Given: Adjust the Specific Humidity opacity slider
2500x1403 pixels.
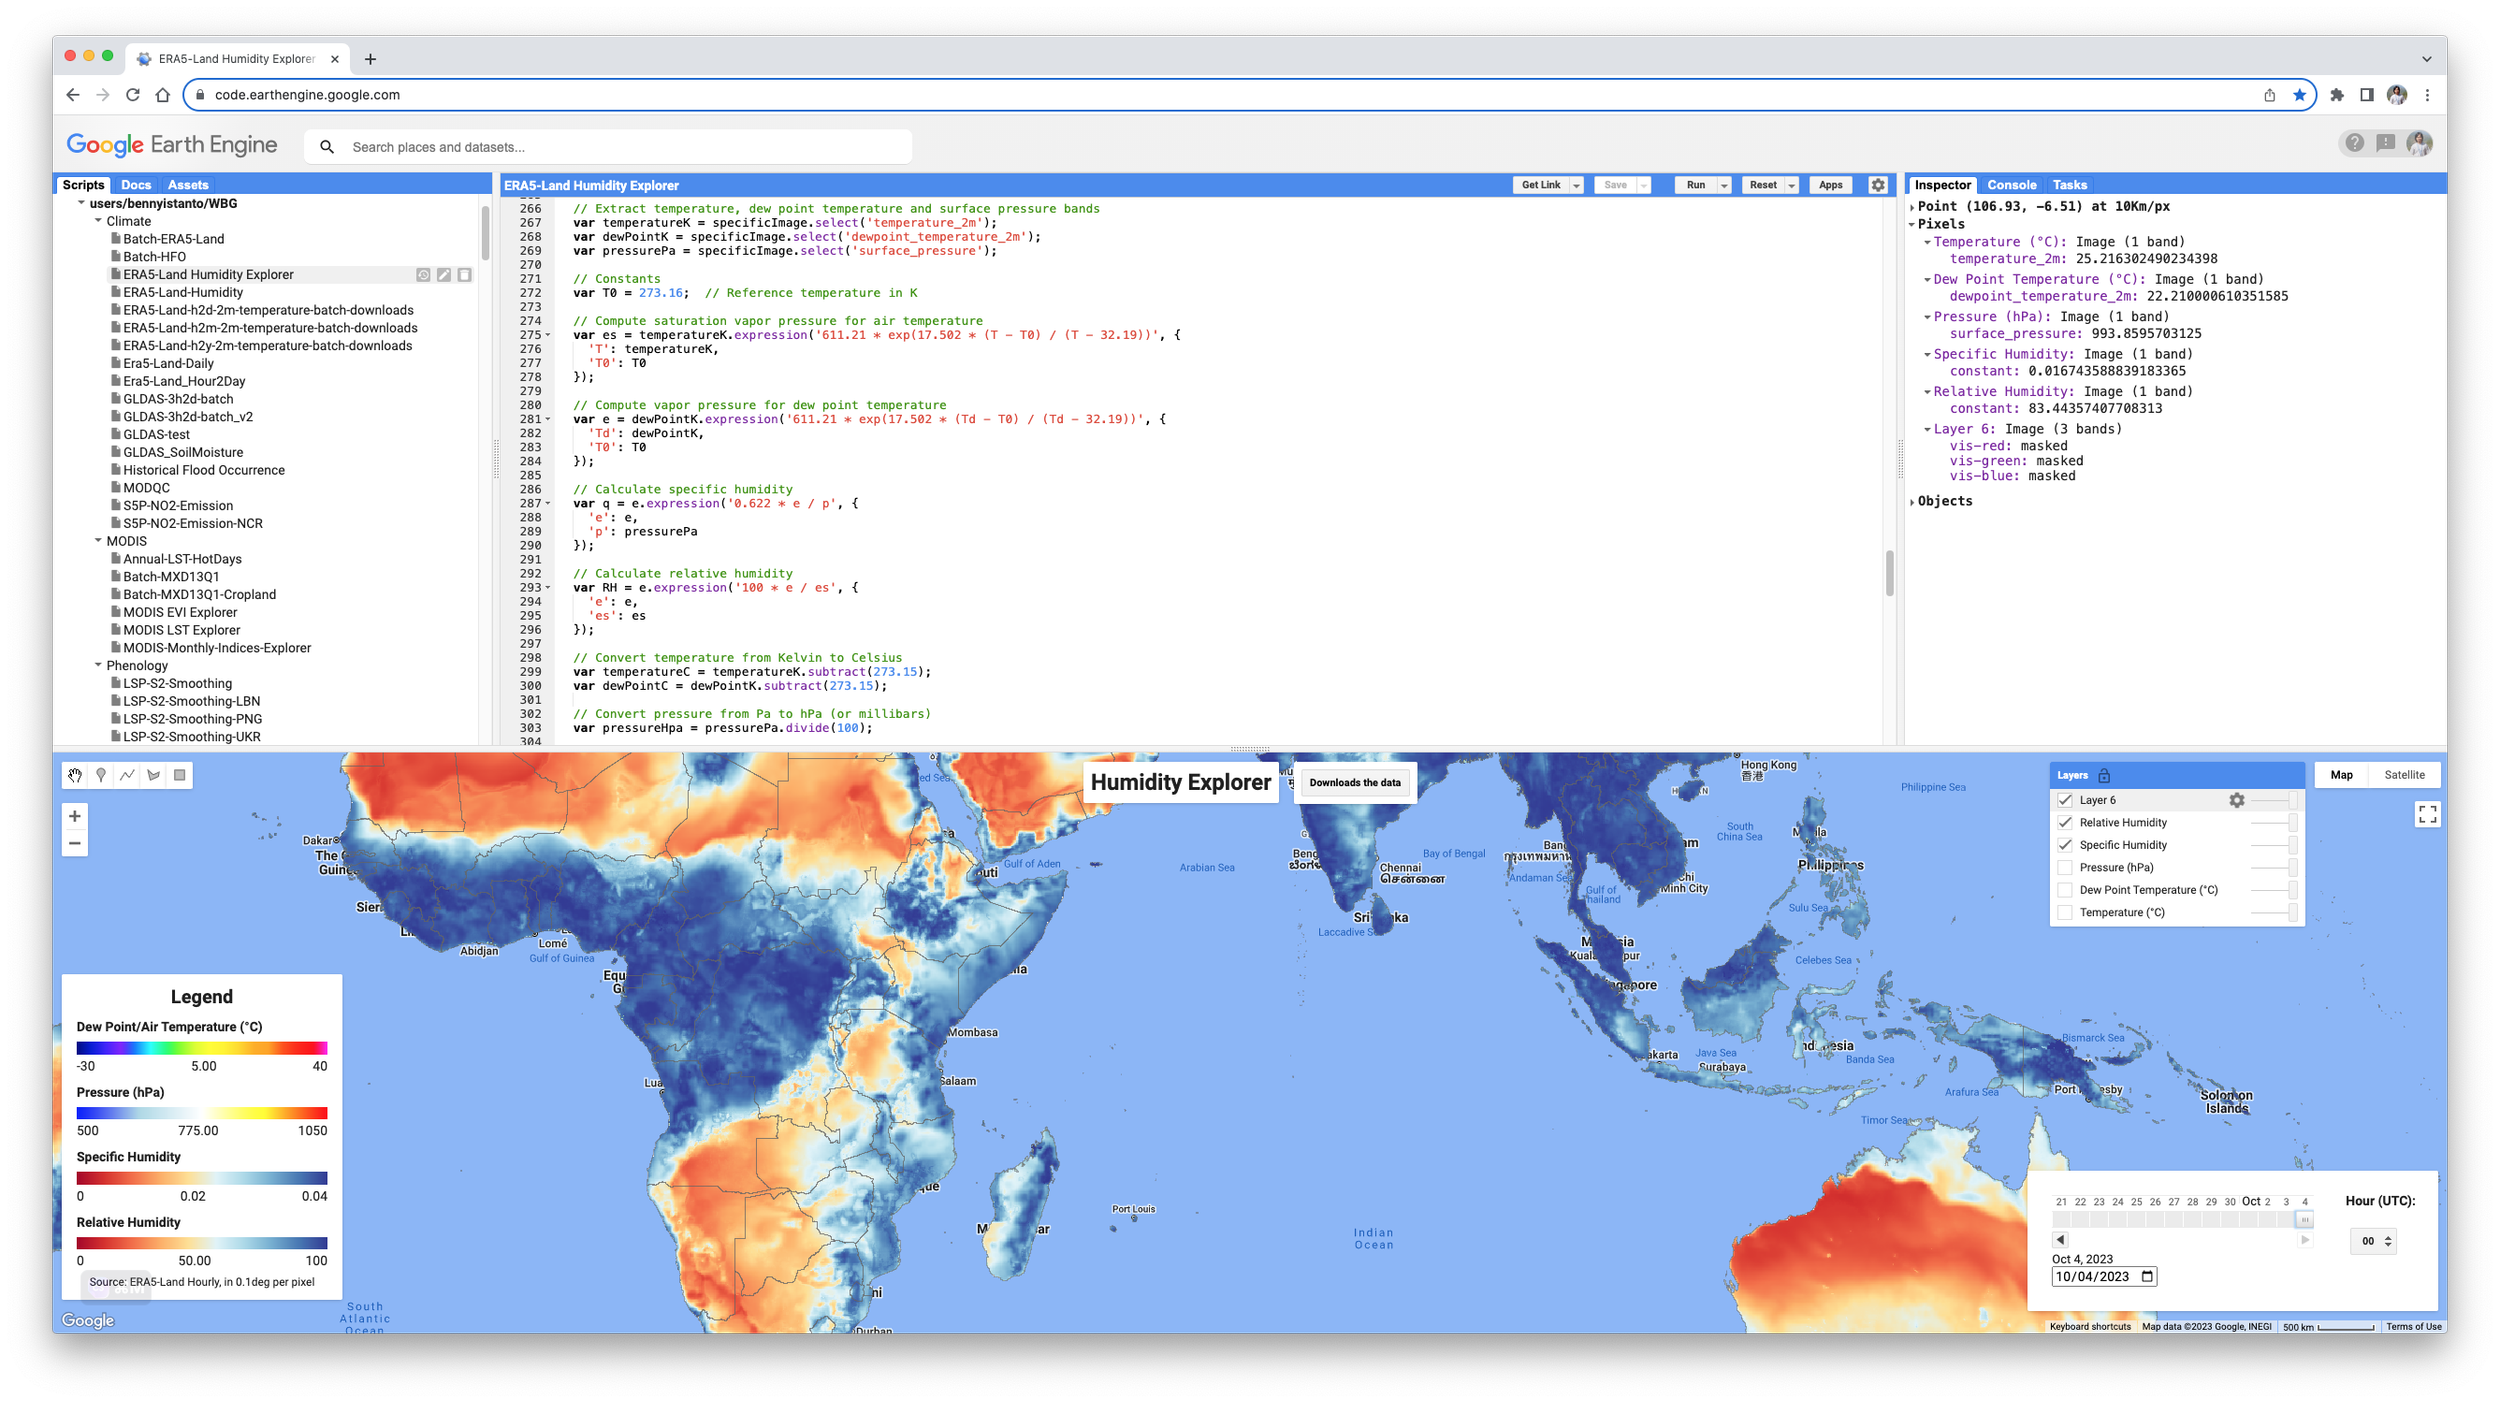Looking at the screenshot, I should pos(2292,845).
